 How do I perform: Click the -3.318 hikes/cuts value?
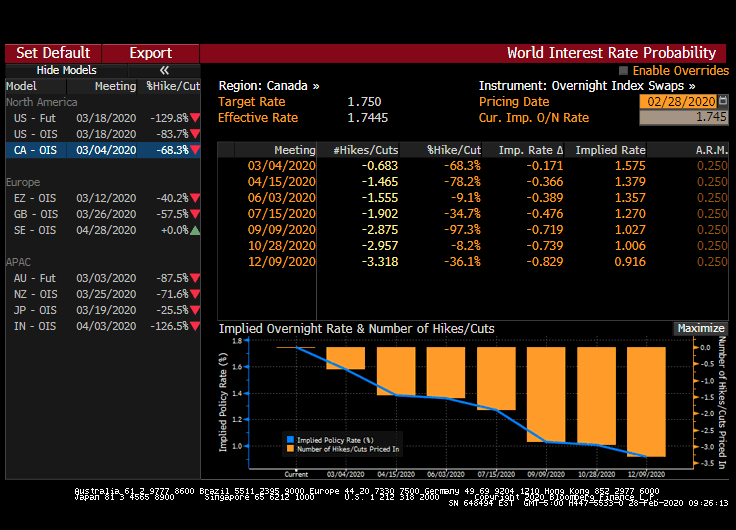(380, 262)
